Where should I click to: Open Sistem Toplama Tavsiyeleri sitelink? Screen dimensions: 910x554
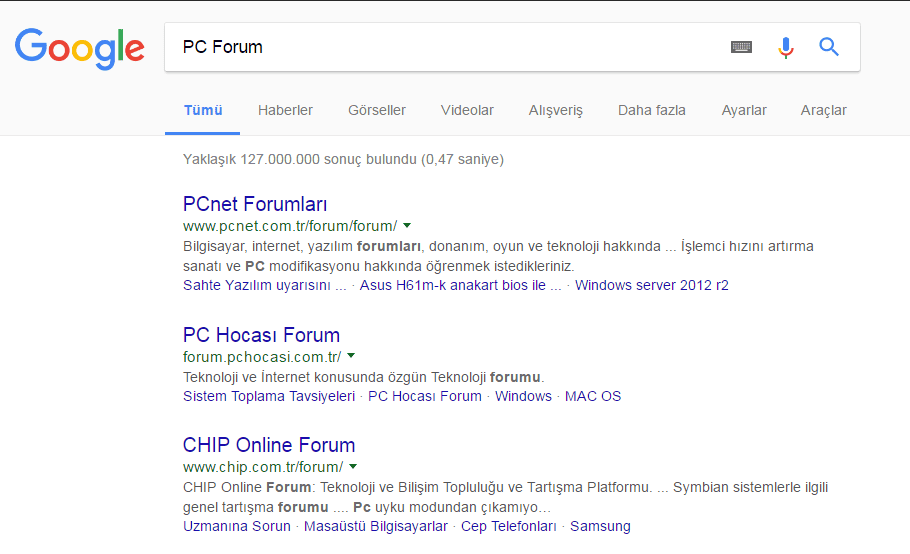[x=269, y=396]
